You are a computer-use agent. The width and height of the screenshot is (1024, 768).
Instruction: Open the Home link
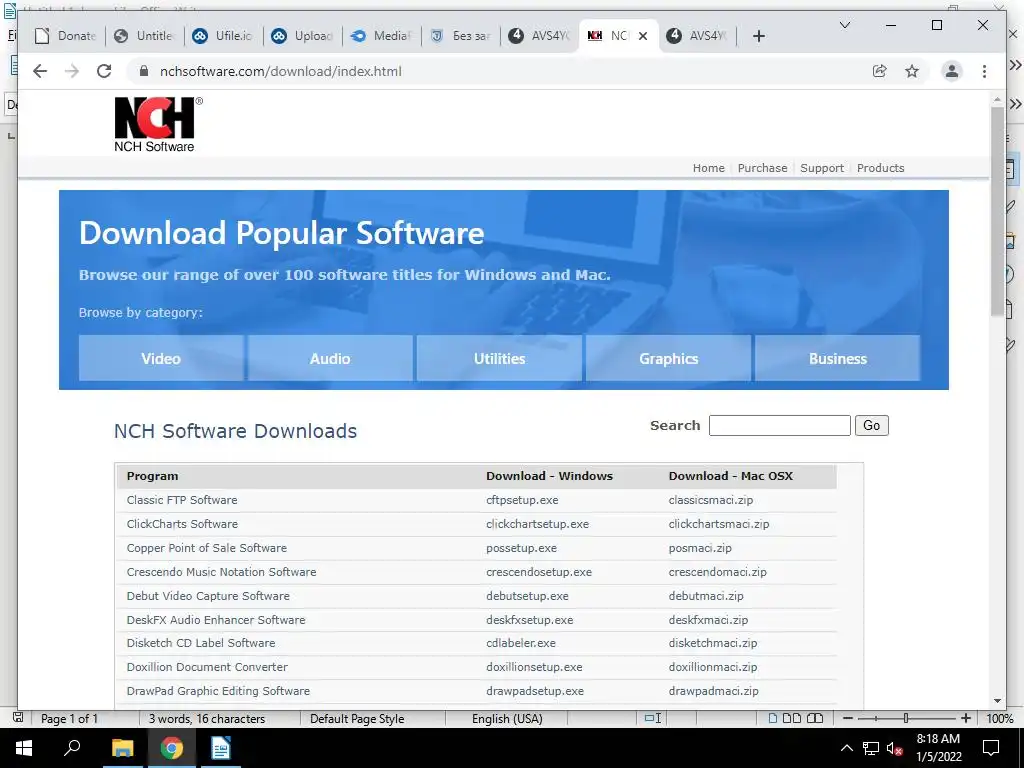point(709,168)
